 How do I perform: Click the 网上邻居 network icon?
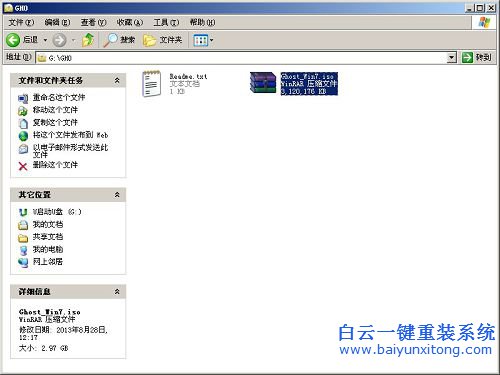click(23, 263)
